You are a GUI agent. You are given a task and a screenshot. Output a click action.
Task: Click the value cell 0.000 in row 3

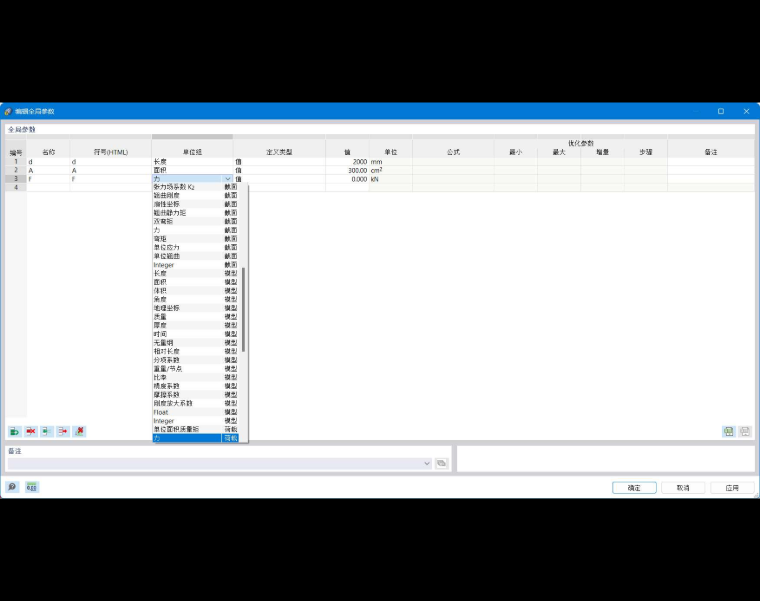(347, 179)
